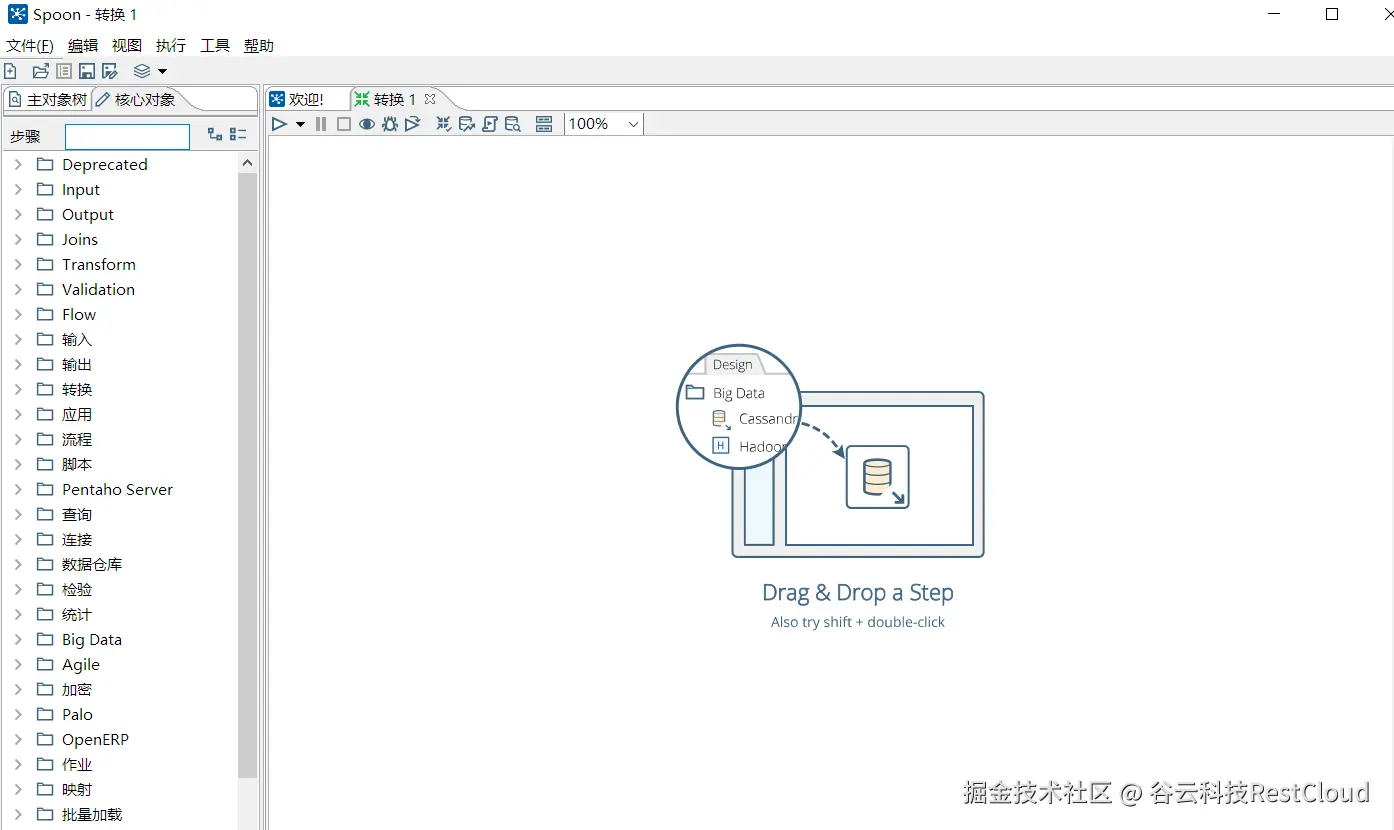The height and width of the screenshot is (830, 1394).
Task: Expand the Validation folder
Action: coord(18,289)
